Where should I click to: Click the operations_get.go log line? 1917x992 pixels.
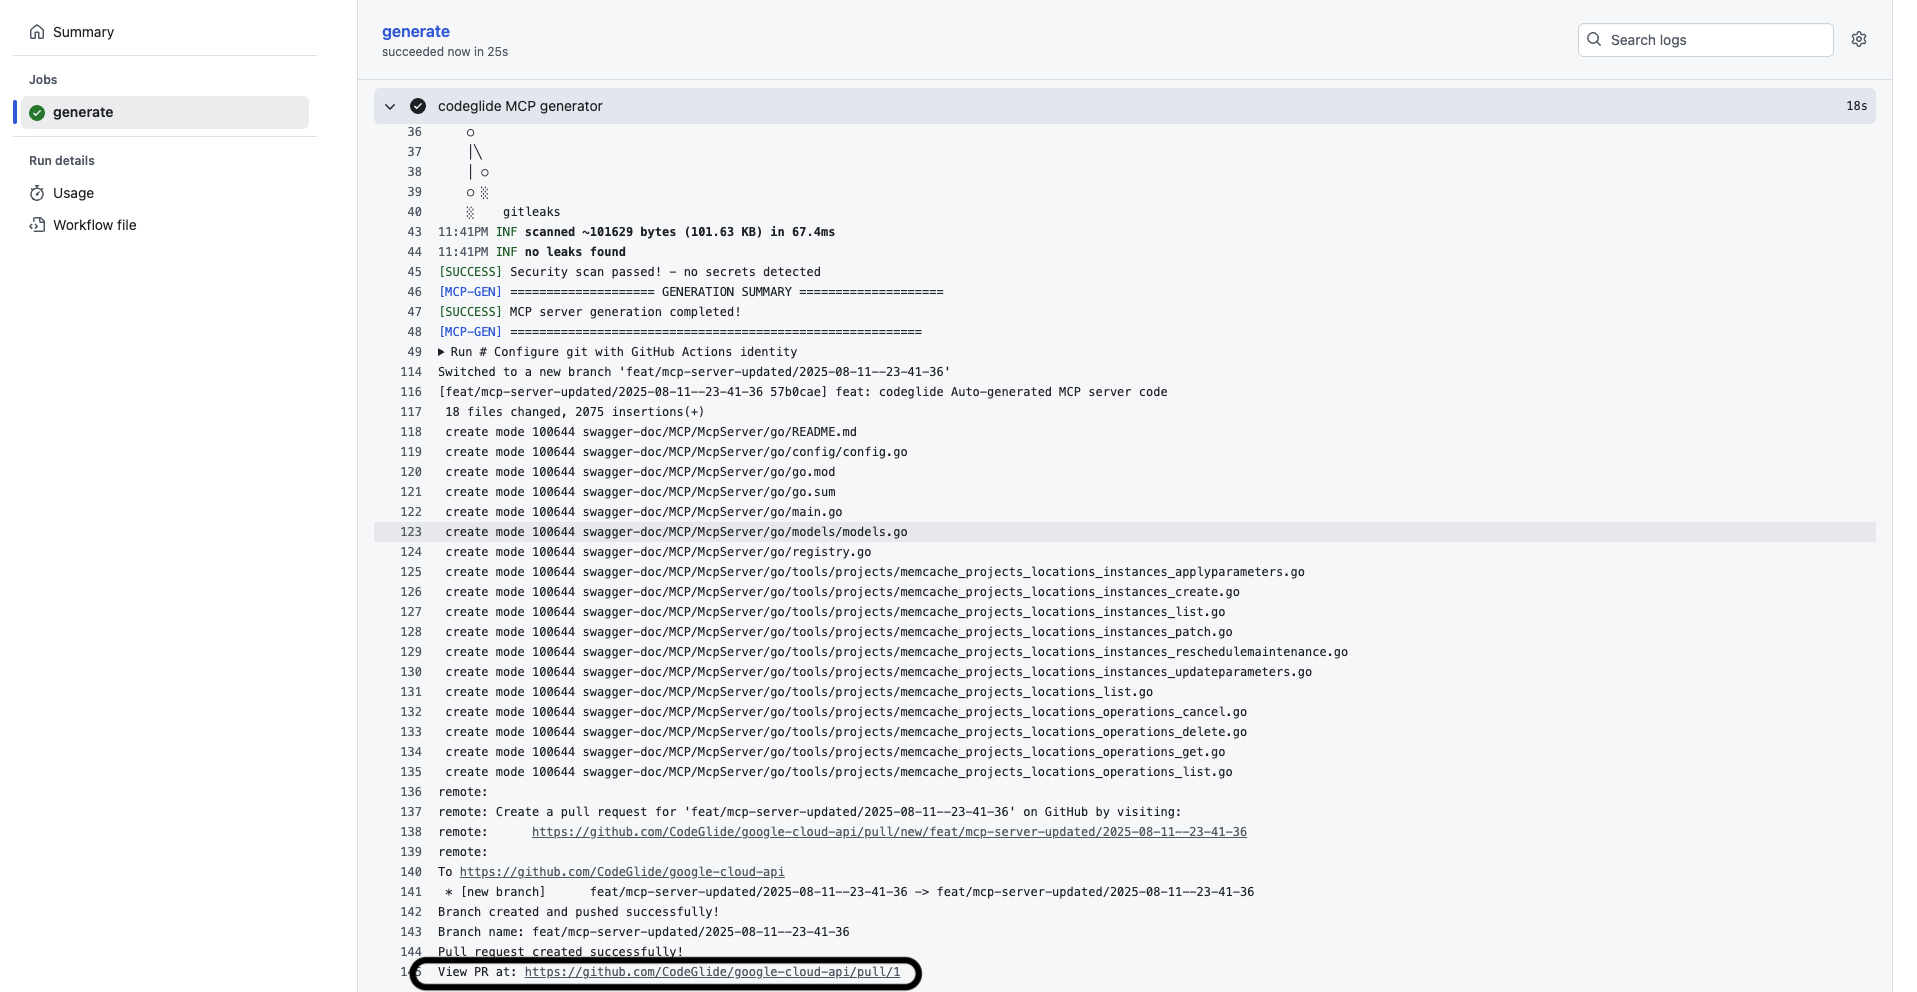(x=835, y=752)
